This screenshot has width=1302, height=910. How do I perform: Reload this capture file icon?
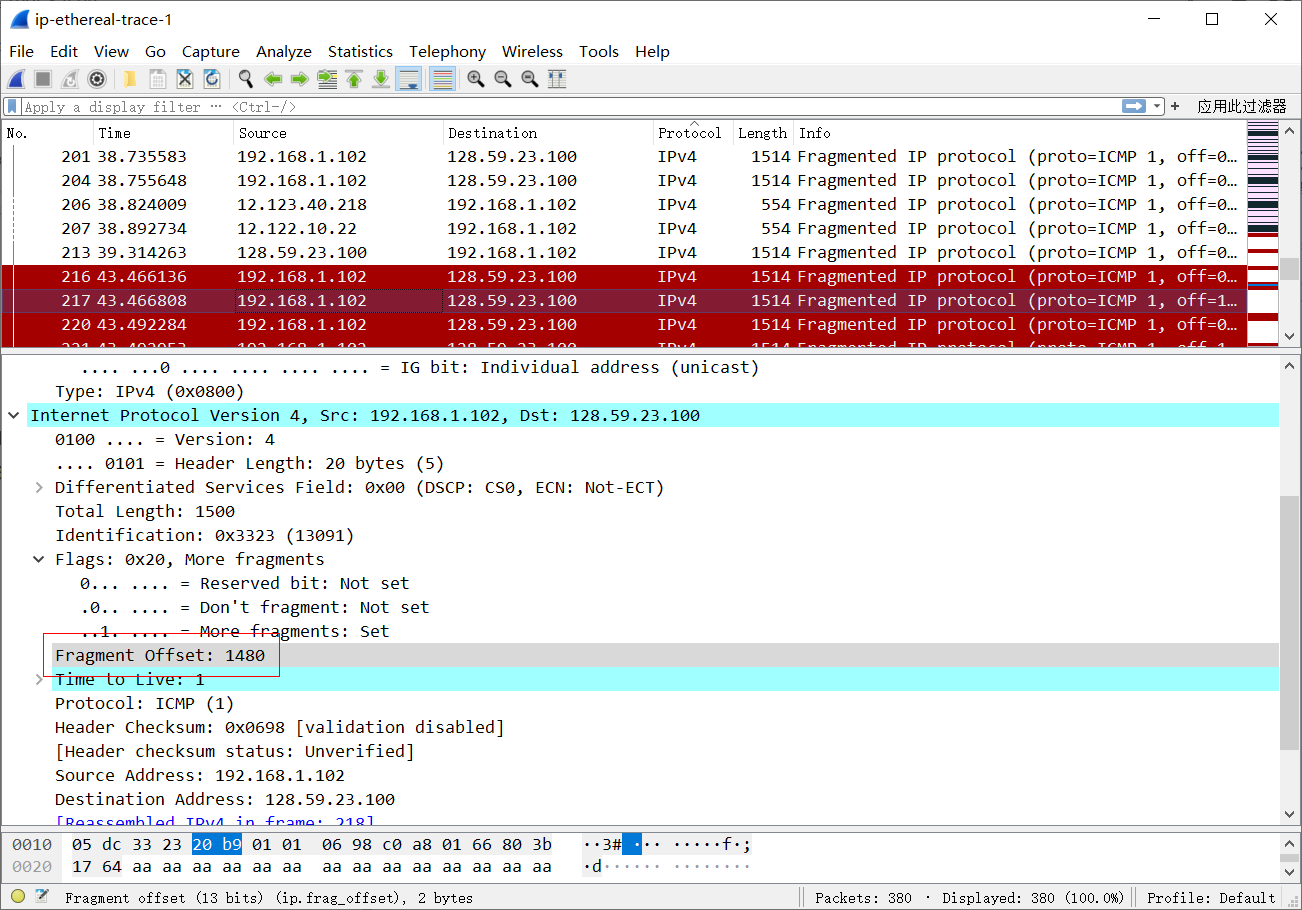pos(211,79)
